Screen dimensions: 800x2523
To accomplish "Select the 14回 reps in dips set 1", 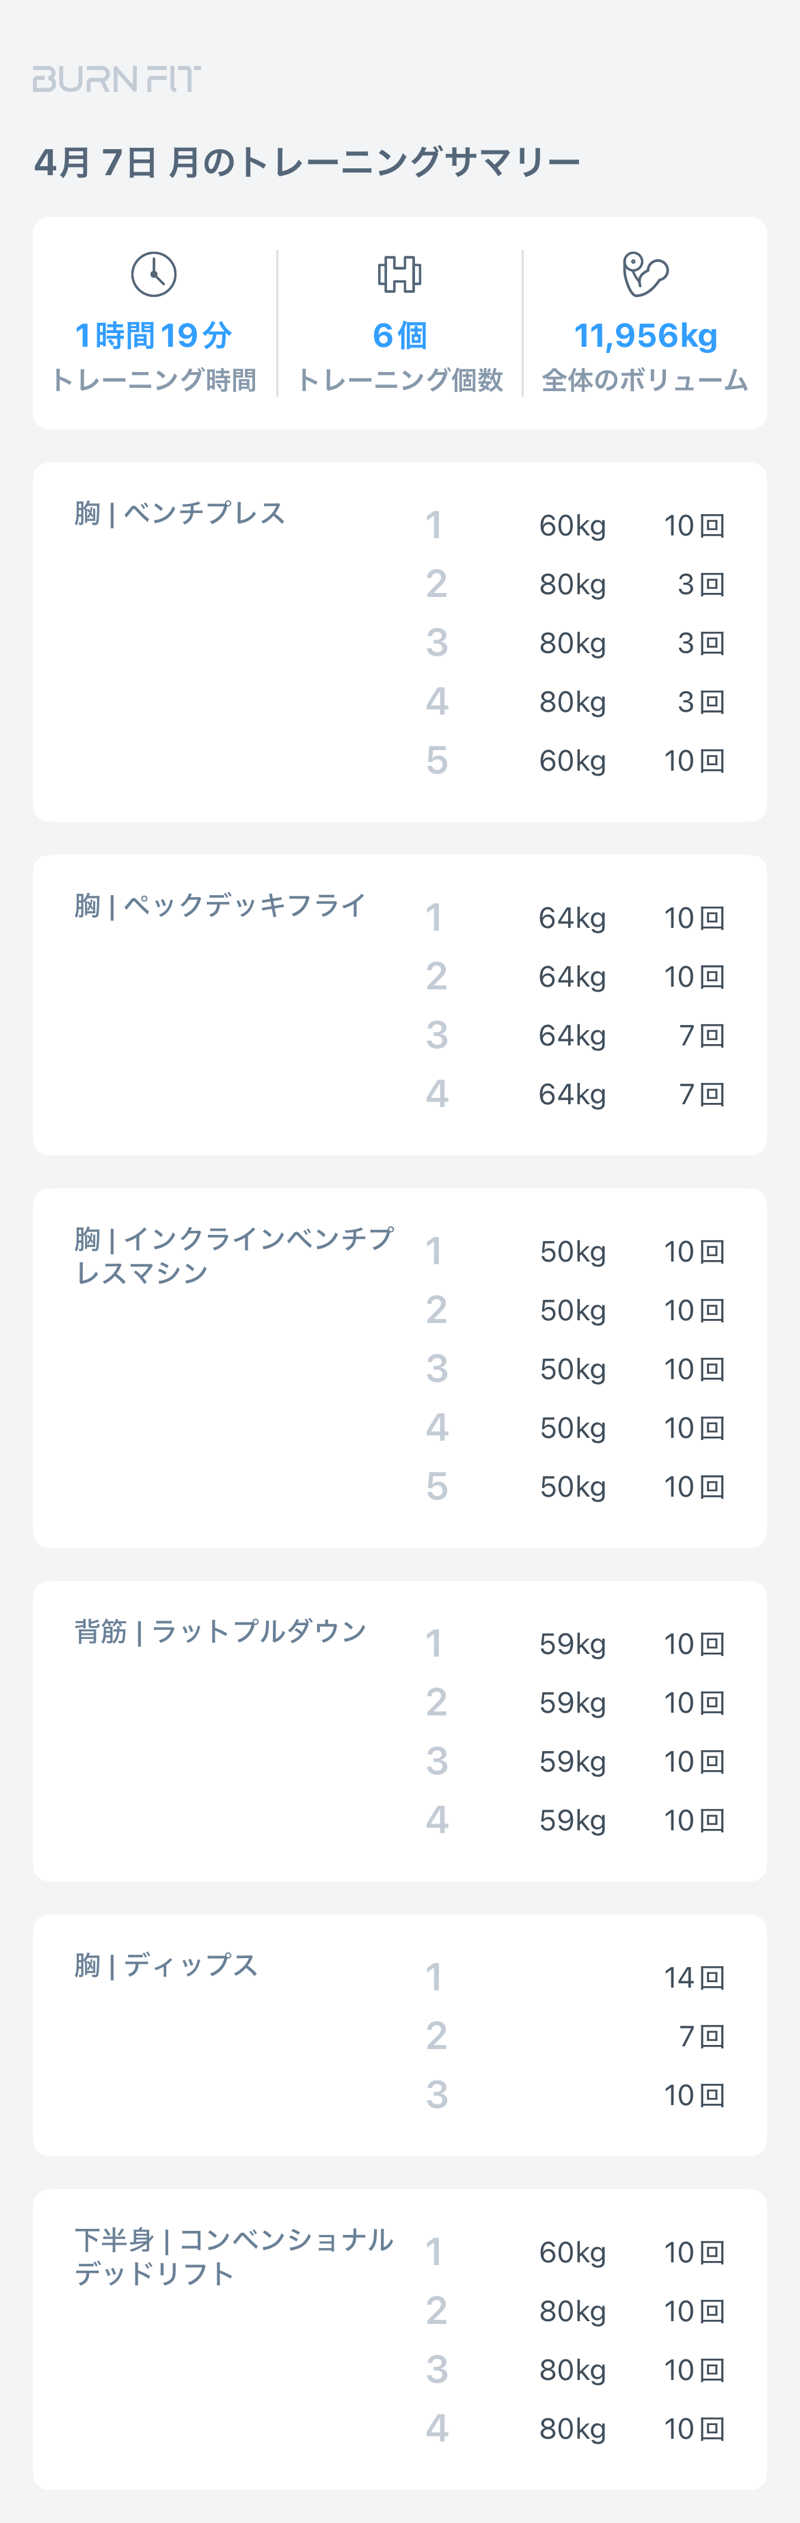I will pos(693,1977).
